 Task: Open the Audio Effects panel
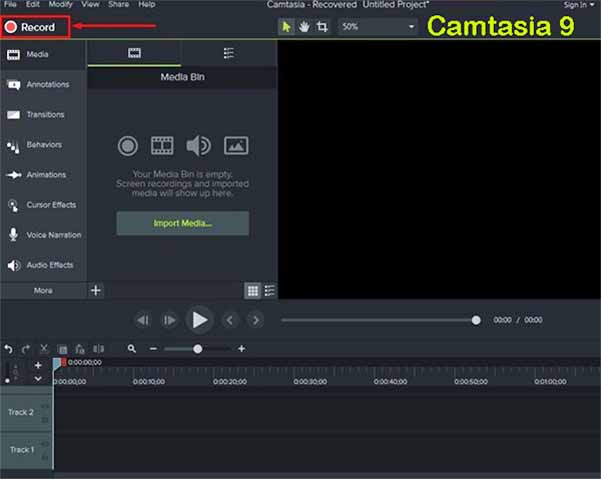[43, 265]
